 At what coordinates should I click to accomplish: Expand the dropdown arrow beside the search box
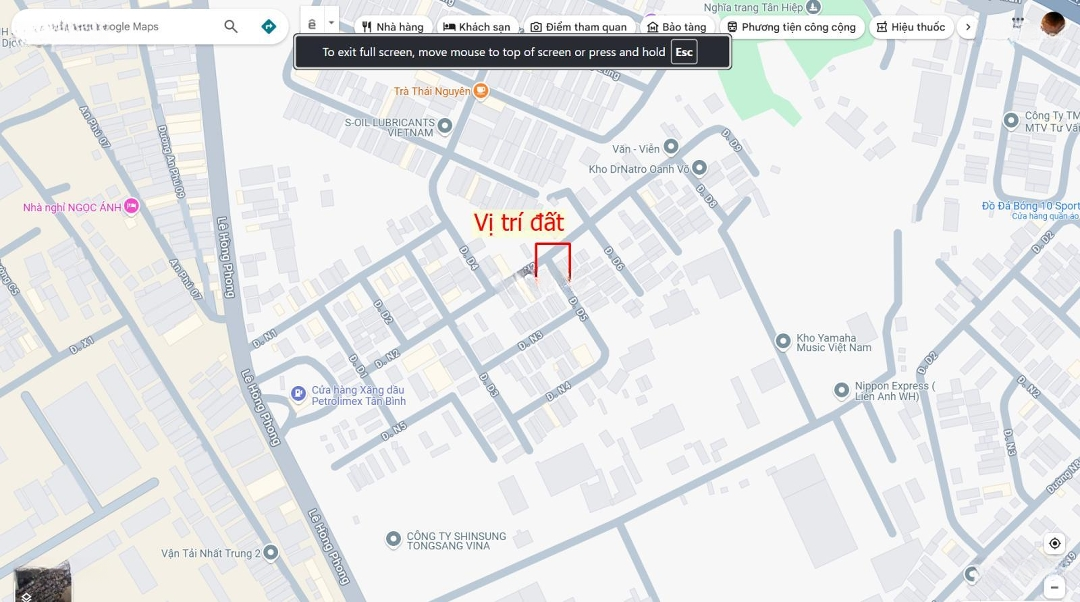click(331, 23)
